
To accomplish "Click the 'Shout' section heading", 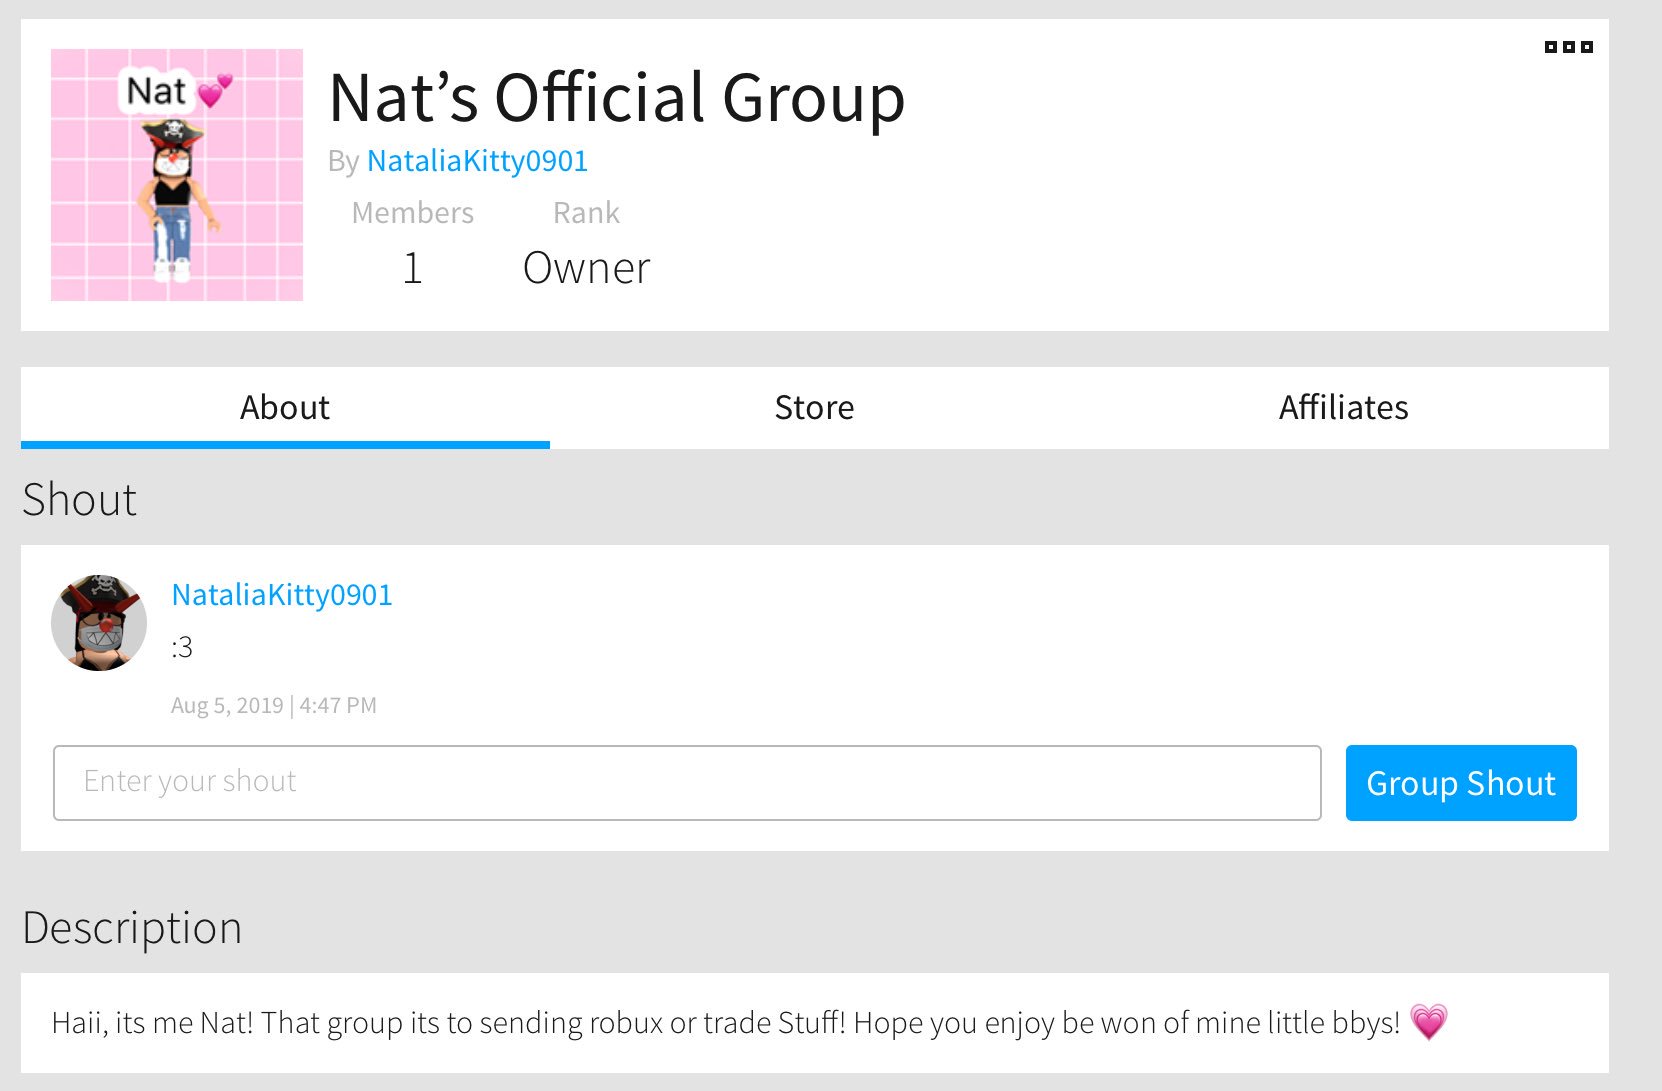I will click(80, 499).
